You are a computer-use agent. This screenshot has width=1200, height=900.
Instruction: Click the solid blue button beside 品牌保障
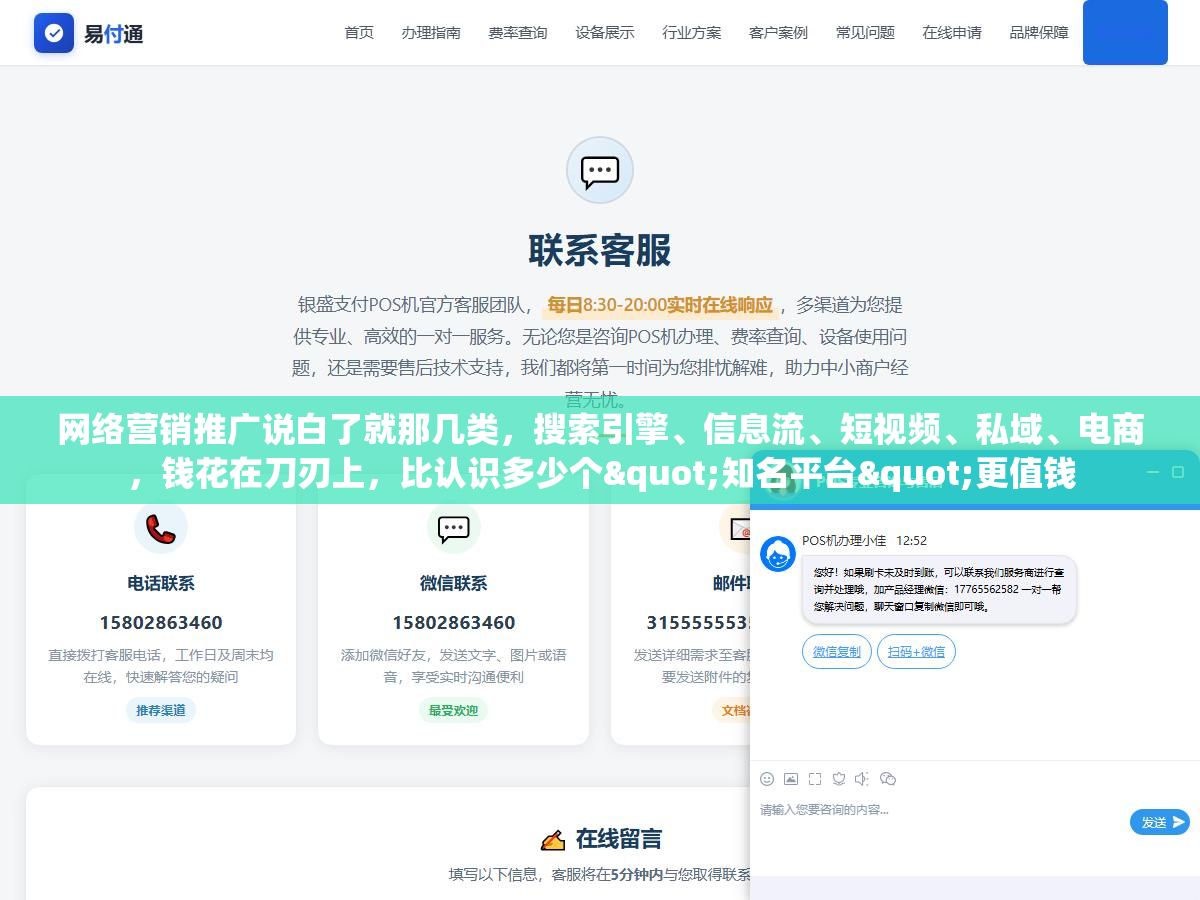click(x=1125, y=33)
